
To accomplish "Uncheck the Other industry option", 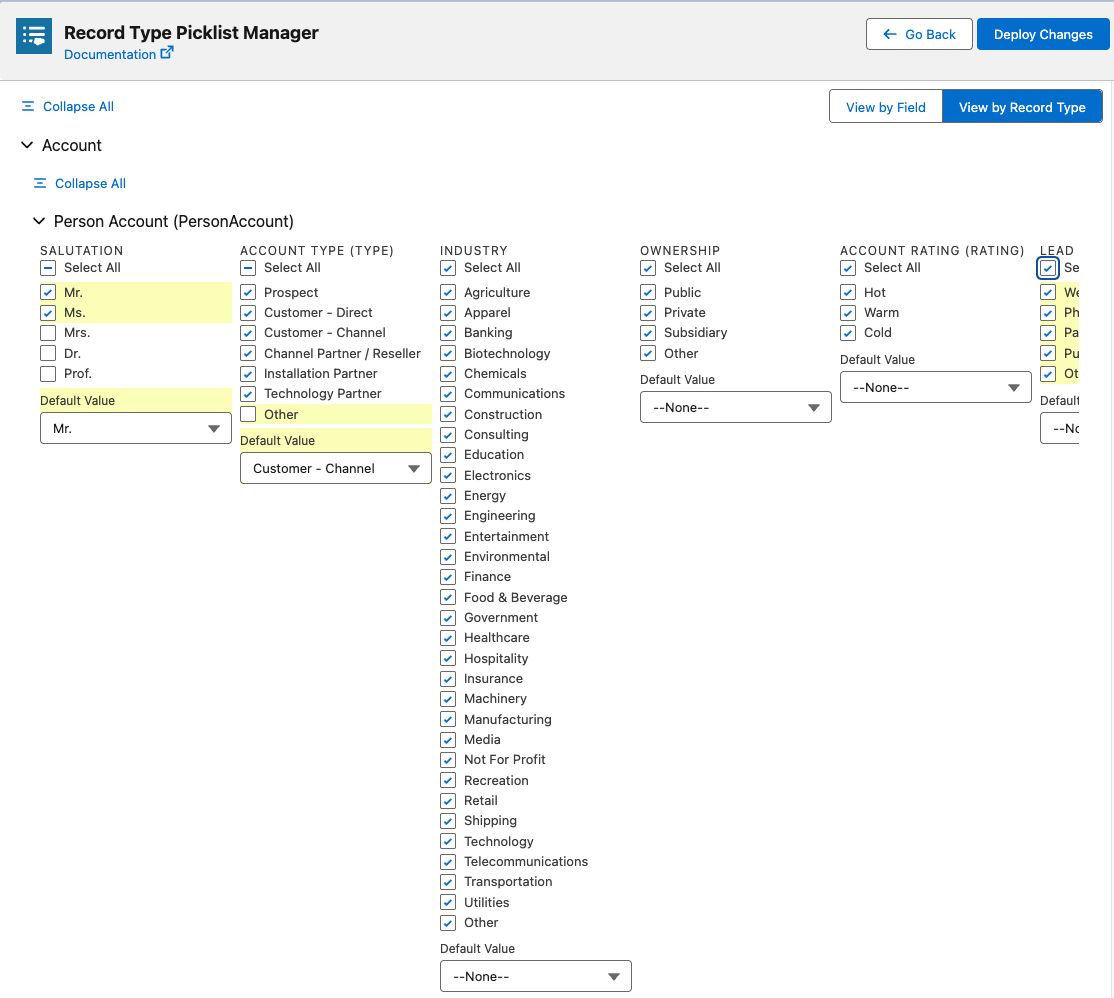I will 448,923.
